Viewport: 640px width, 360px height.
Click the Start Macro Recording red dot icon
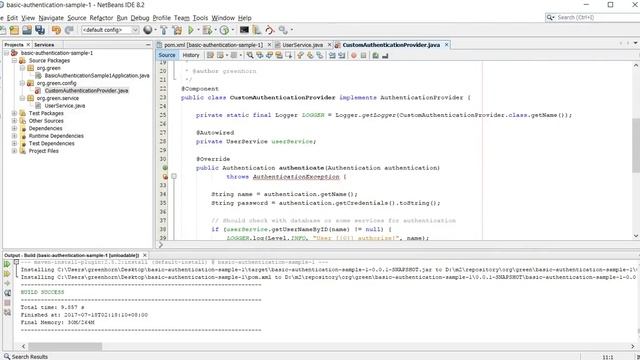(x=354, y=56)
